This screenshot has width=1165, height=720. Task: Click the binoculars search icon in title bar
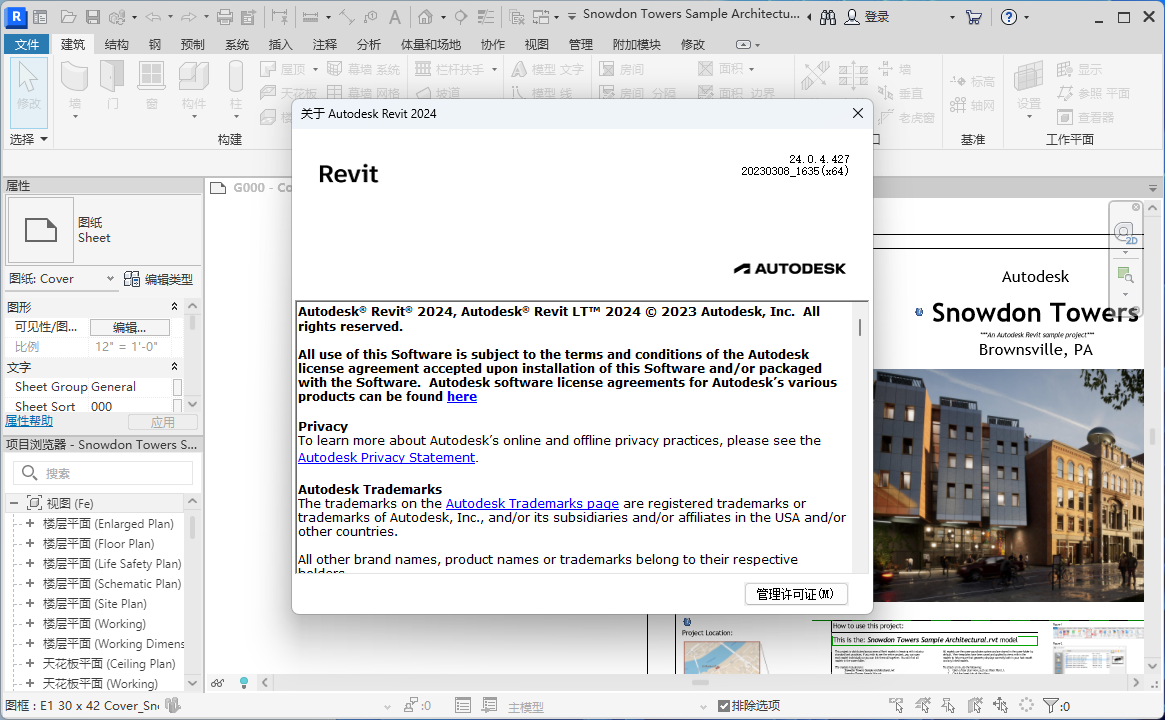[828, 17]
